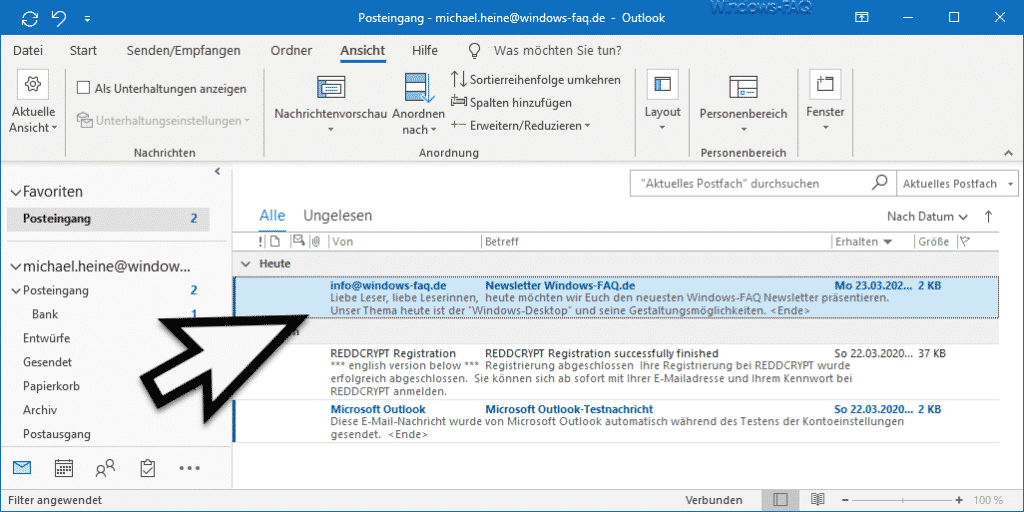Click 'Sortierreihenfolge umkehren'
This screenshot has width=1024, height=512.
[x=536, y=80]
